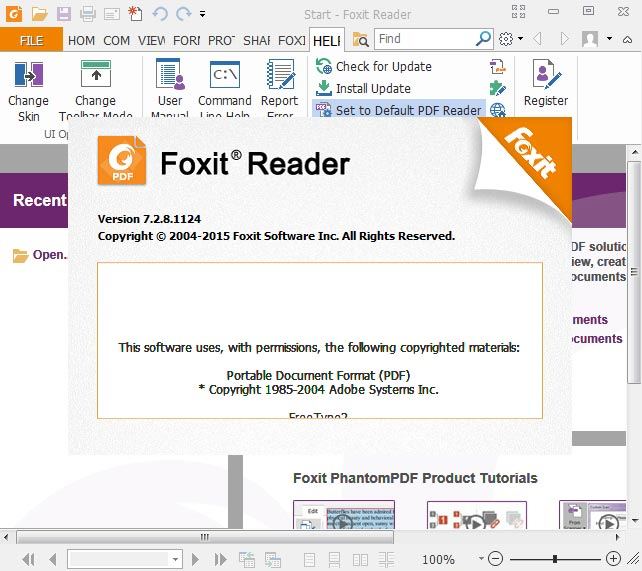The width and height of the screenshot is (642, 571).
Task: Open the page number combo box dropdown
Action: [x=175, y=559]
